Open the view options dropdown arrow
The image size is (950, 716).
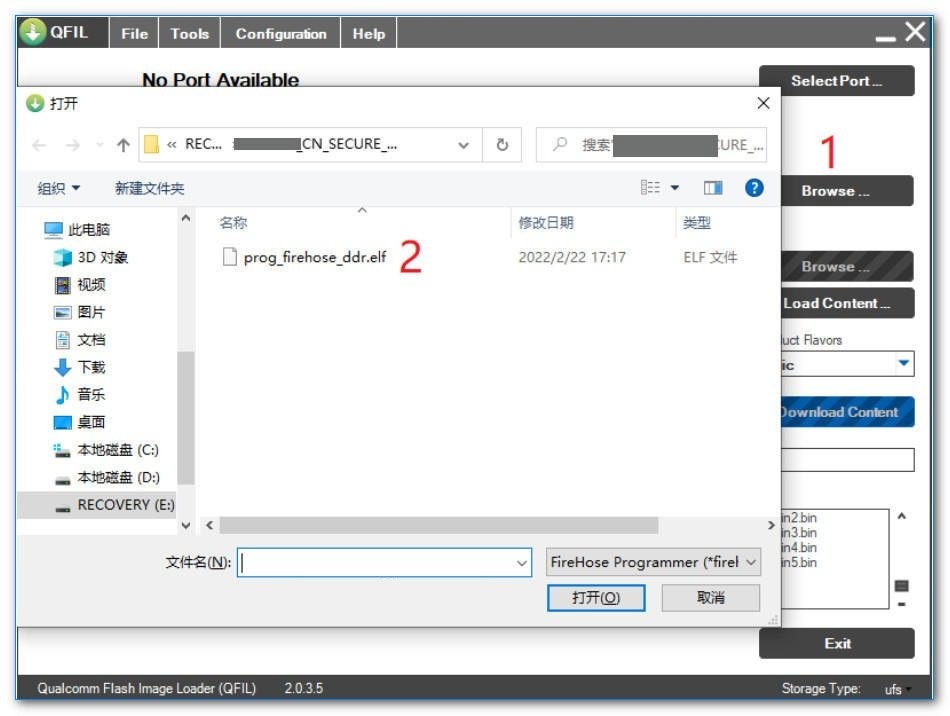674,188
